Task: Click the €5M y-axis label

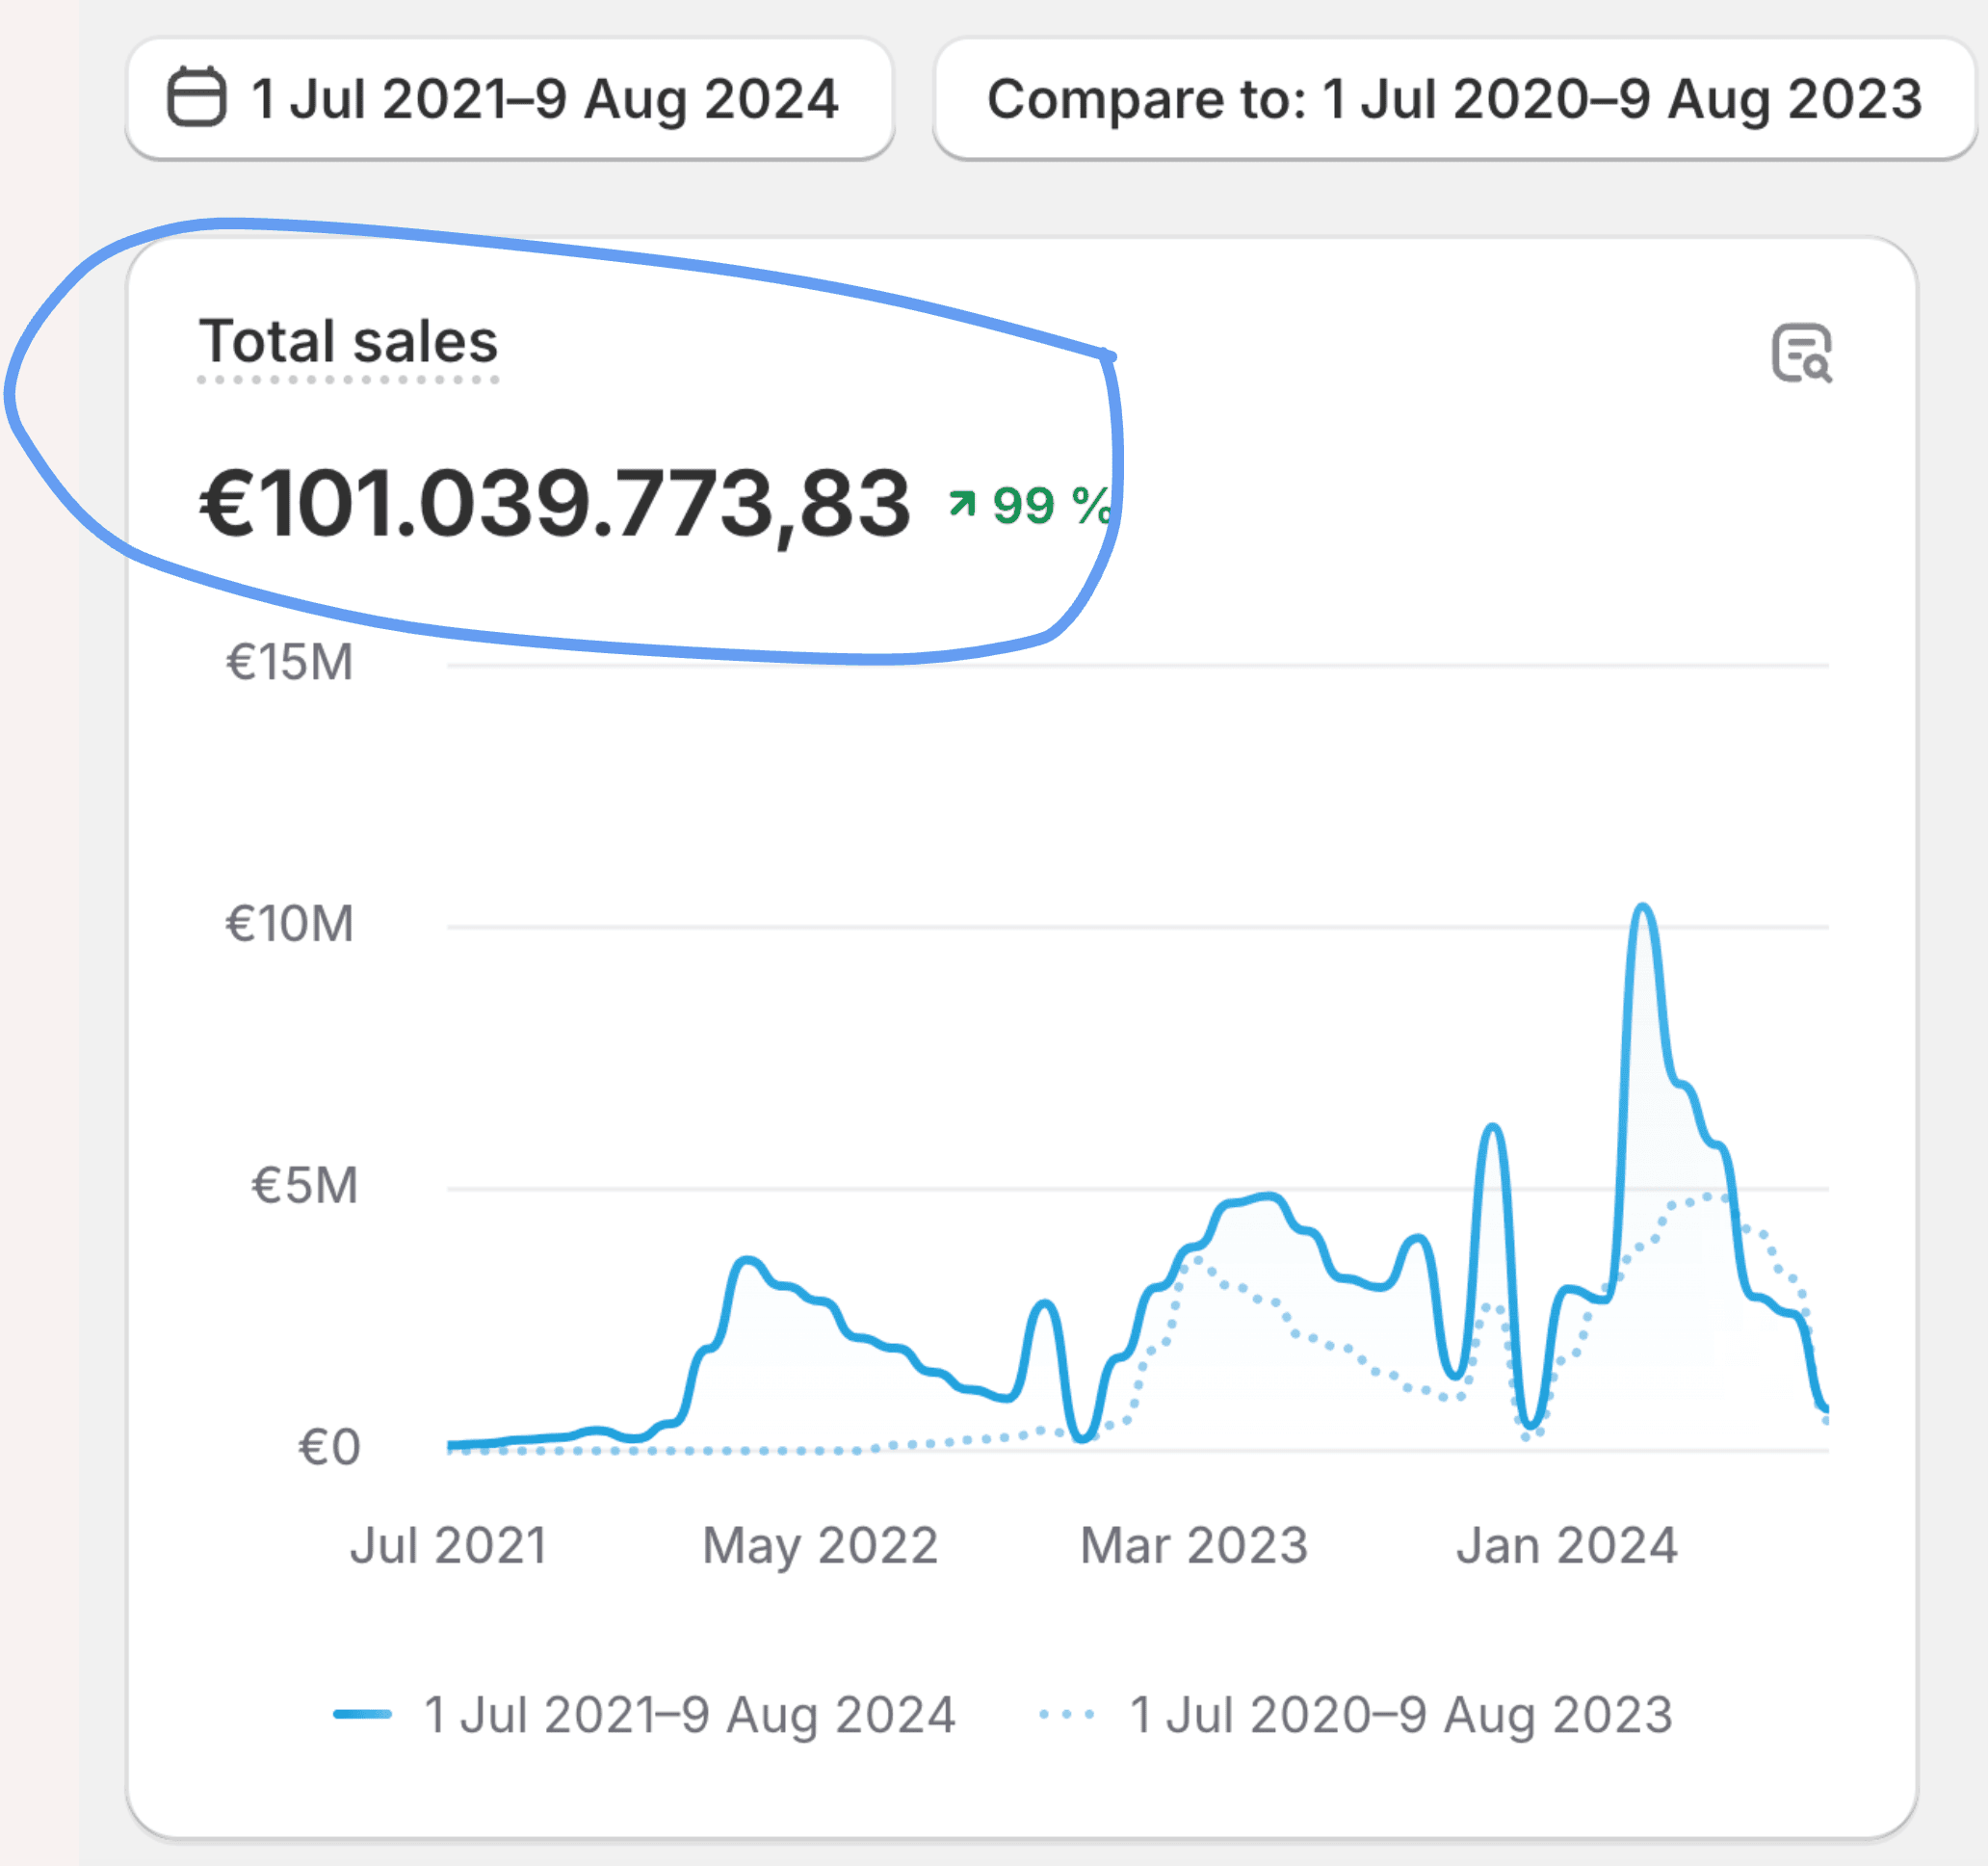Action: (x=304, y=1186)
